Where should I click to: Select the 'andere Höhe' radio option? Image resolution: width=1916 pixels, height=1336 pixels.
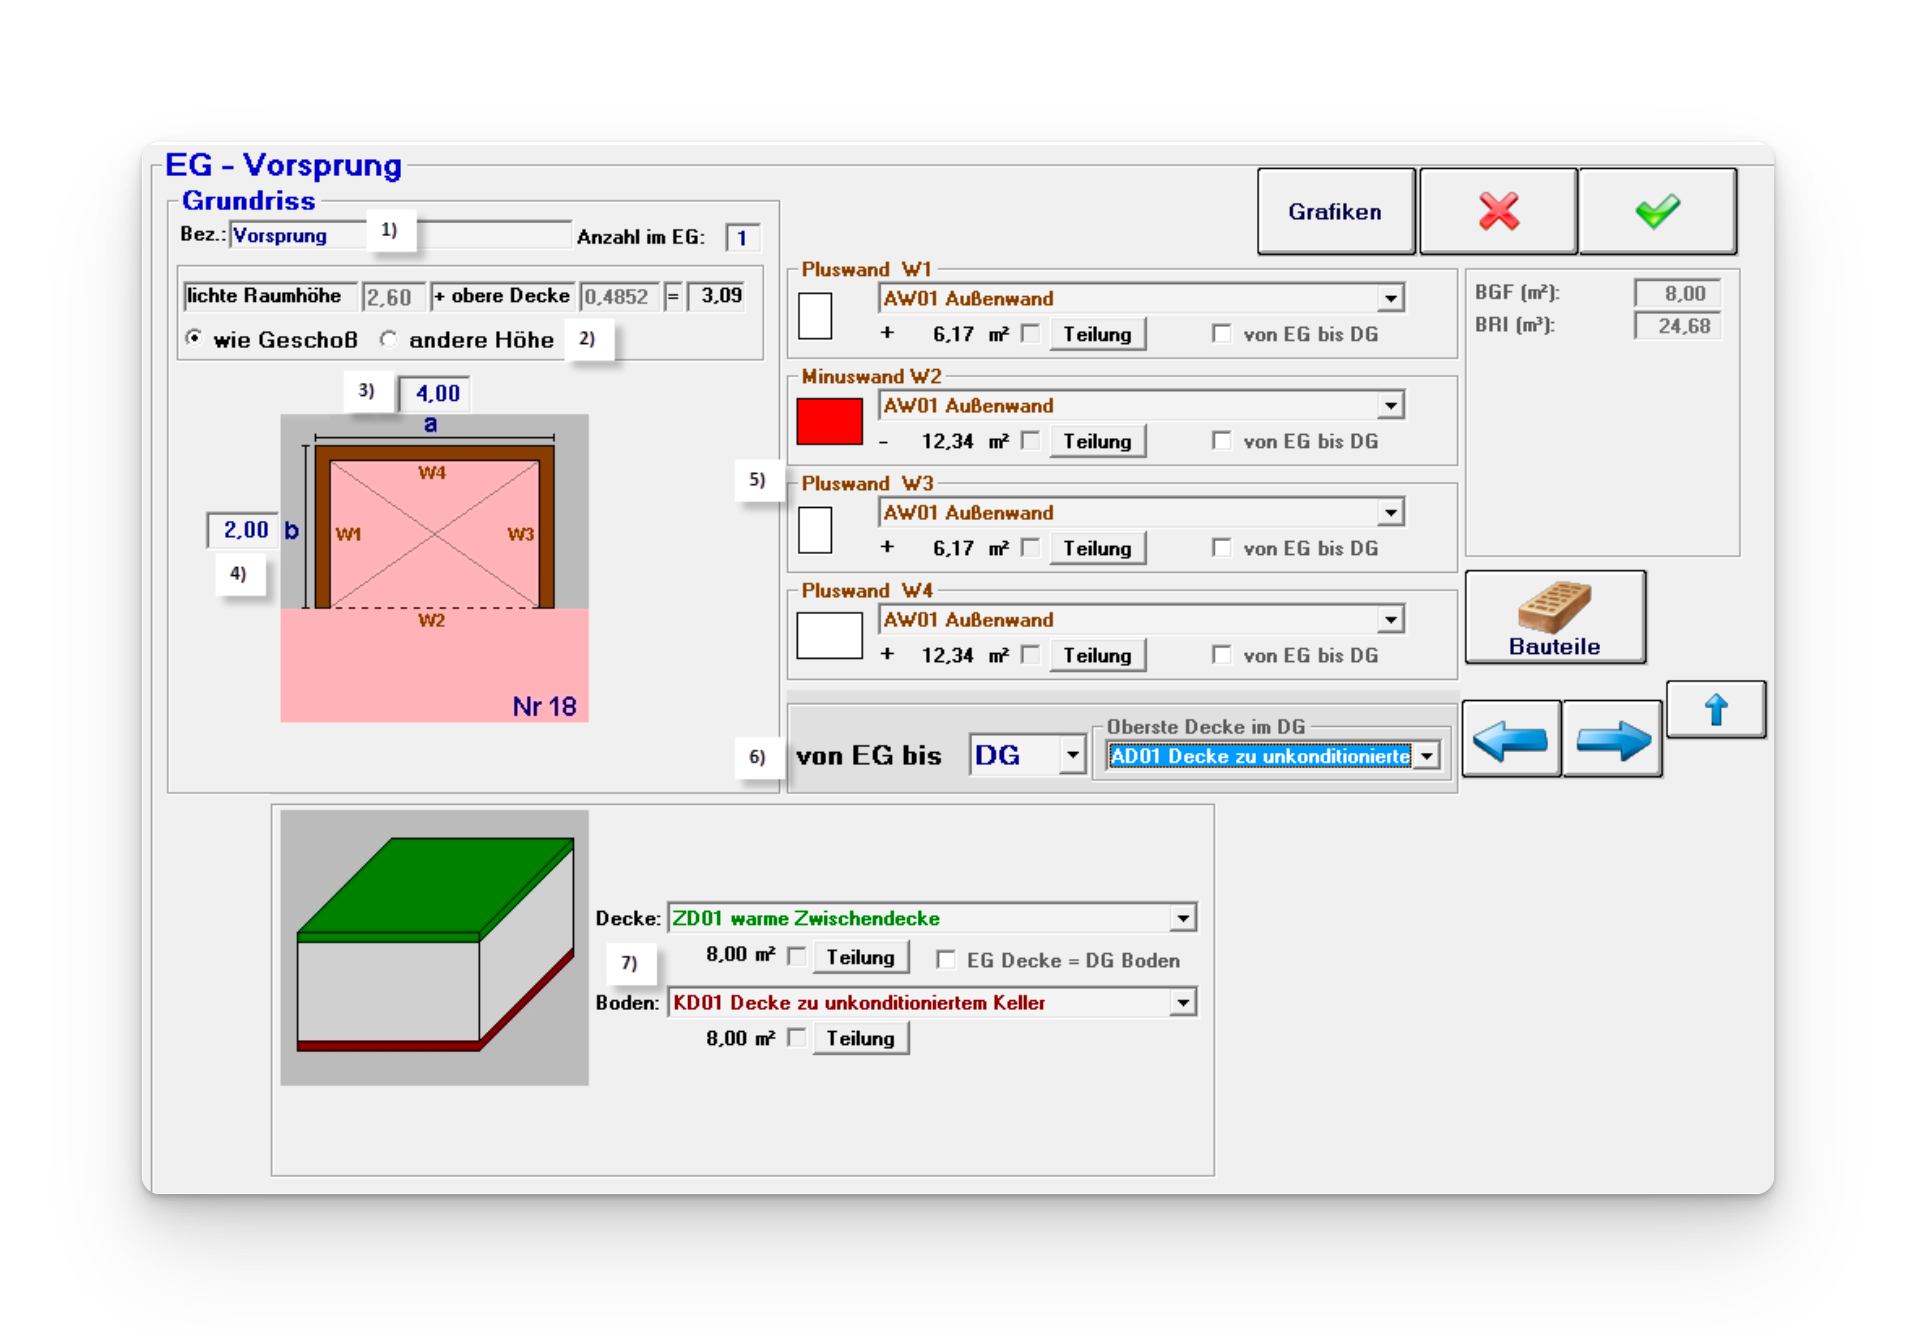388,339
